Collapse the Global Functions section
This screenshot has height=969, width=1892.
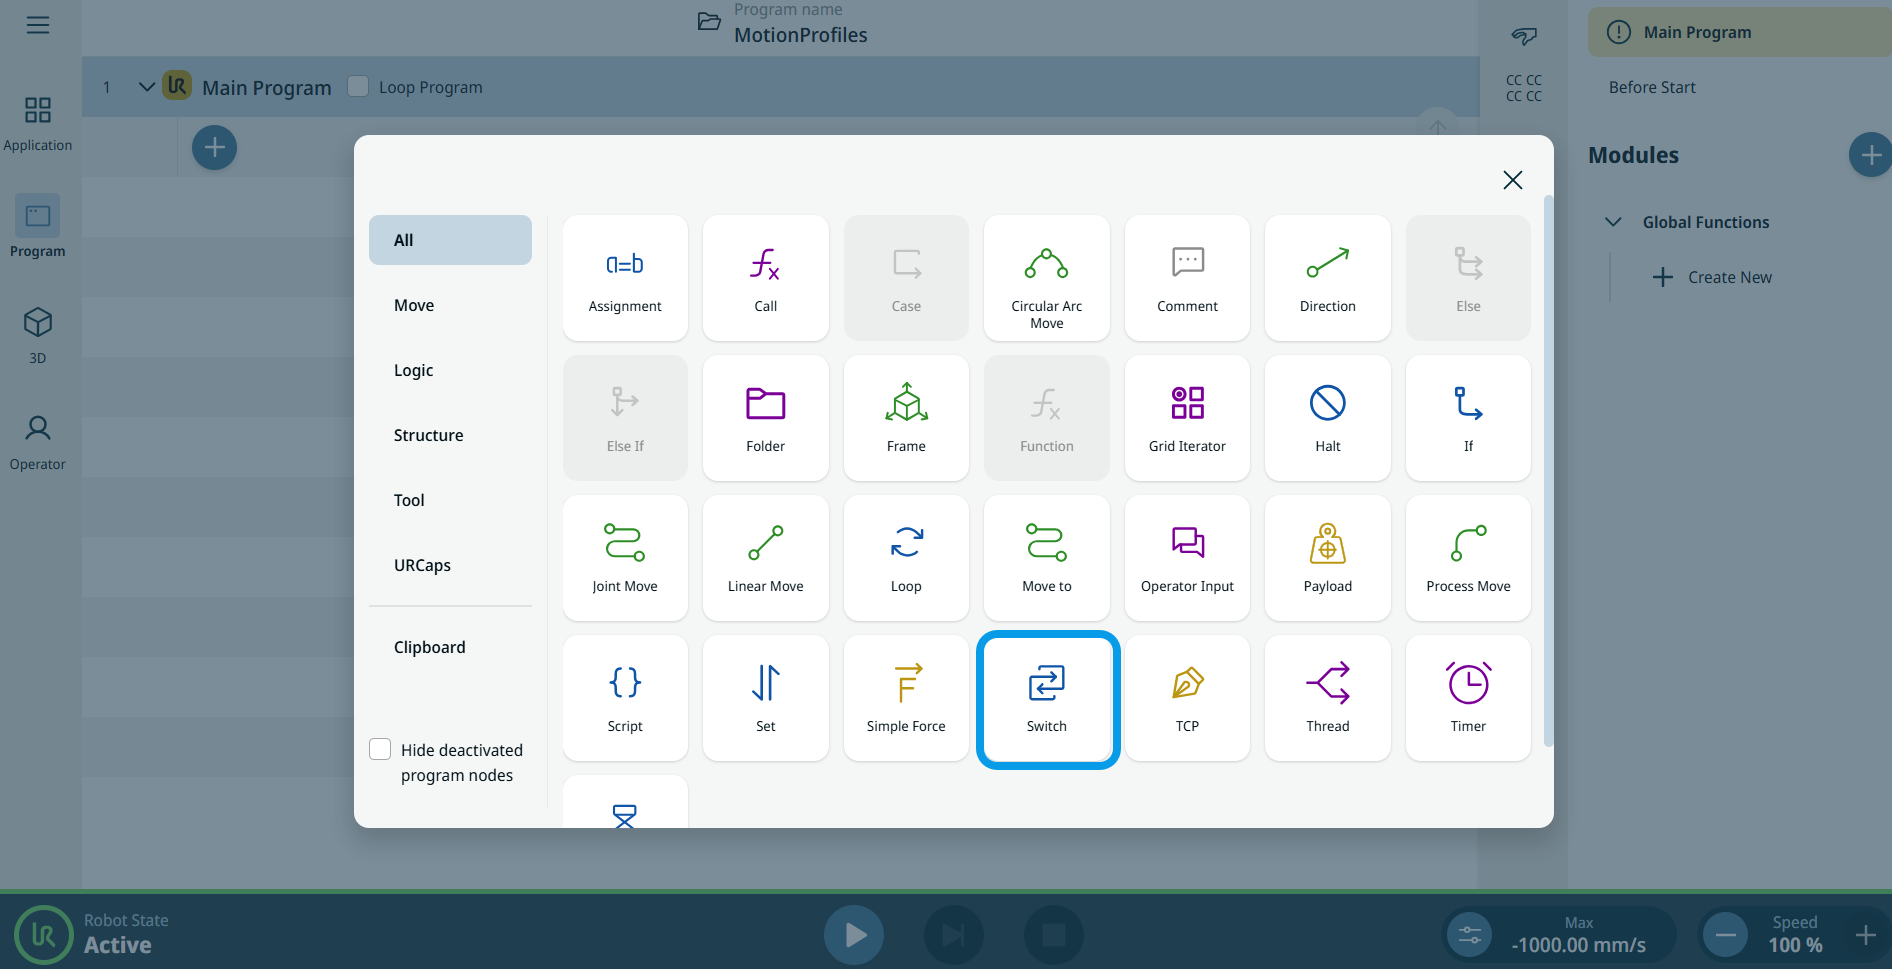tap(1613, 222)
